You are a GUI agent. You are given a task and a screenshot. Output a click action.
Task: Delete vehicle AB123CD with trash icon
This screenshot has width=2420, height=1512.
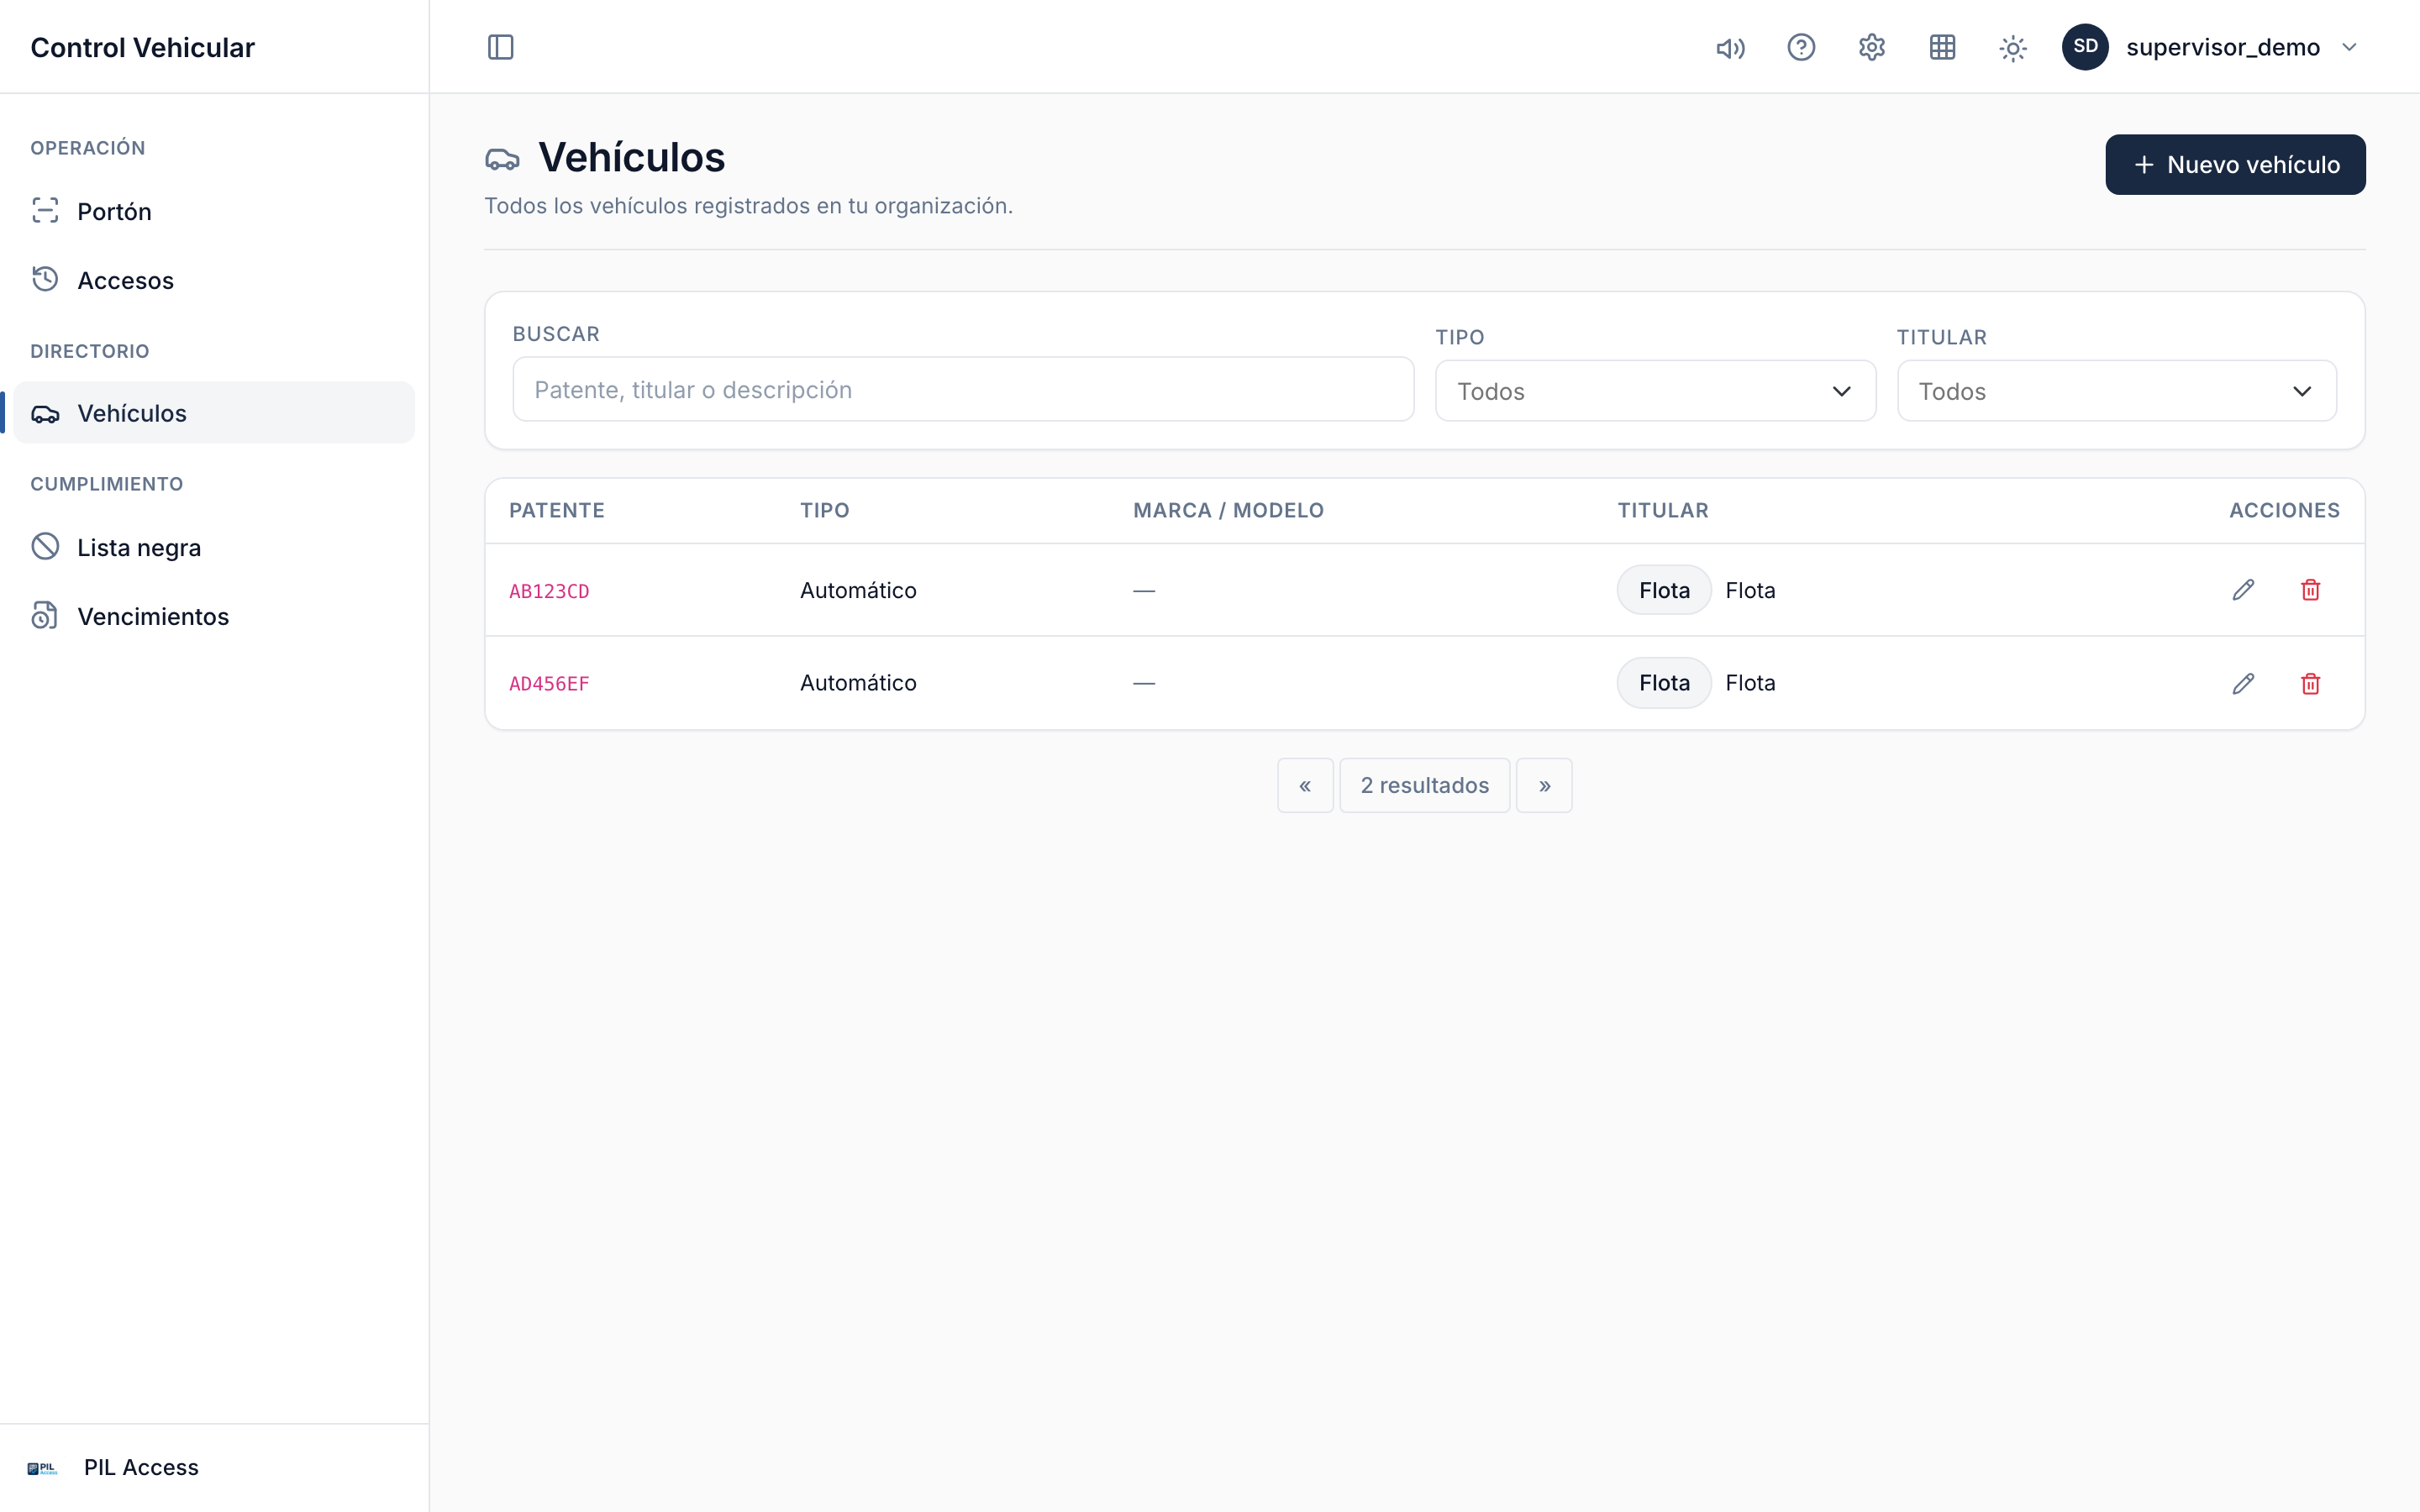point(2310,590)
